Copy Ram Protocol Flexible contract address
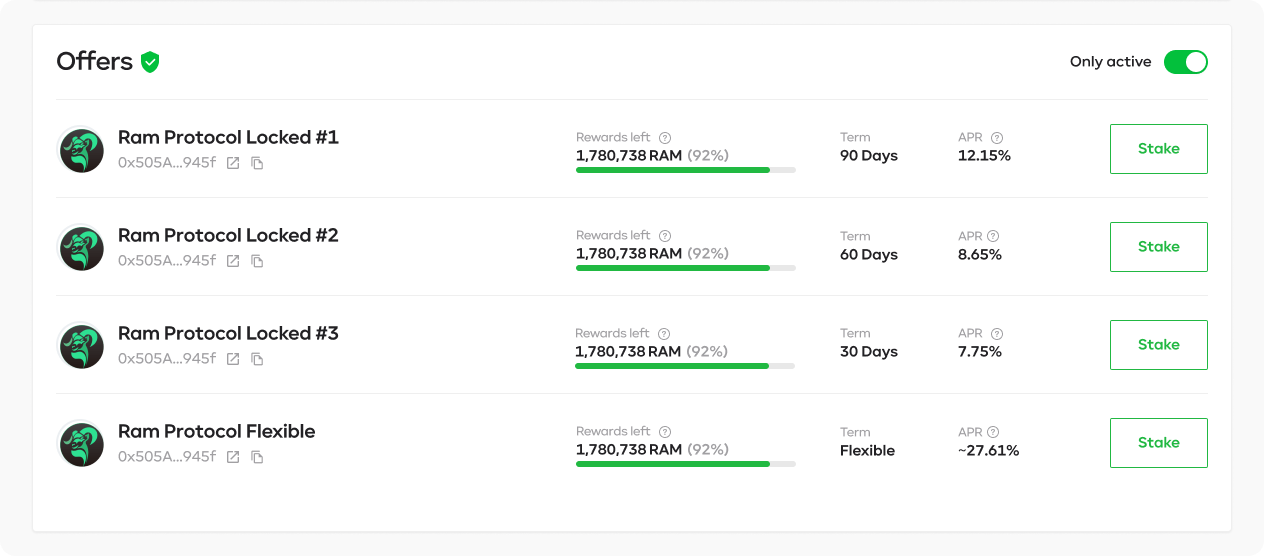Screen dimensions: 1264x556 pyautogui.click(x=257, y=457)
